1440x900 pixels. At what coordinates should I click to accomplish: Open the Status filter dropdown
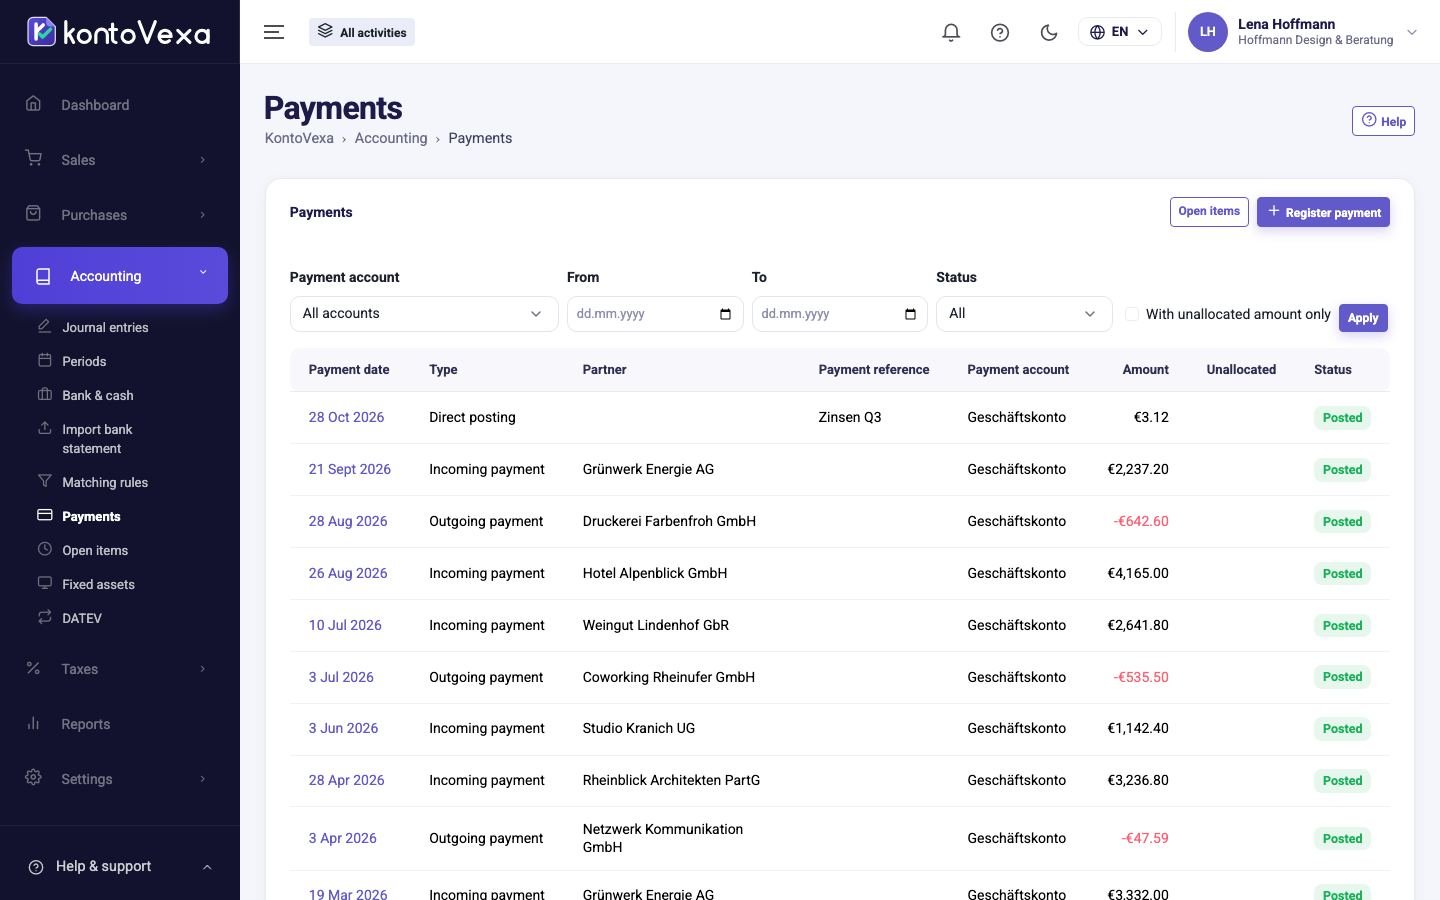(x=1024, y=314)
